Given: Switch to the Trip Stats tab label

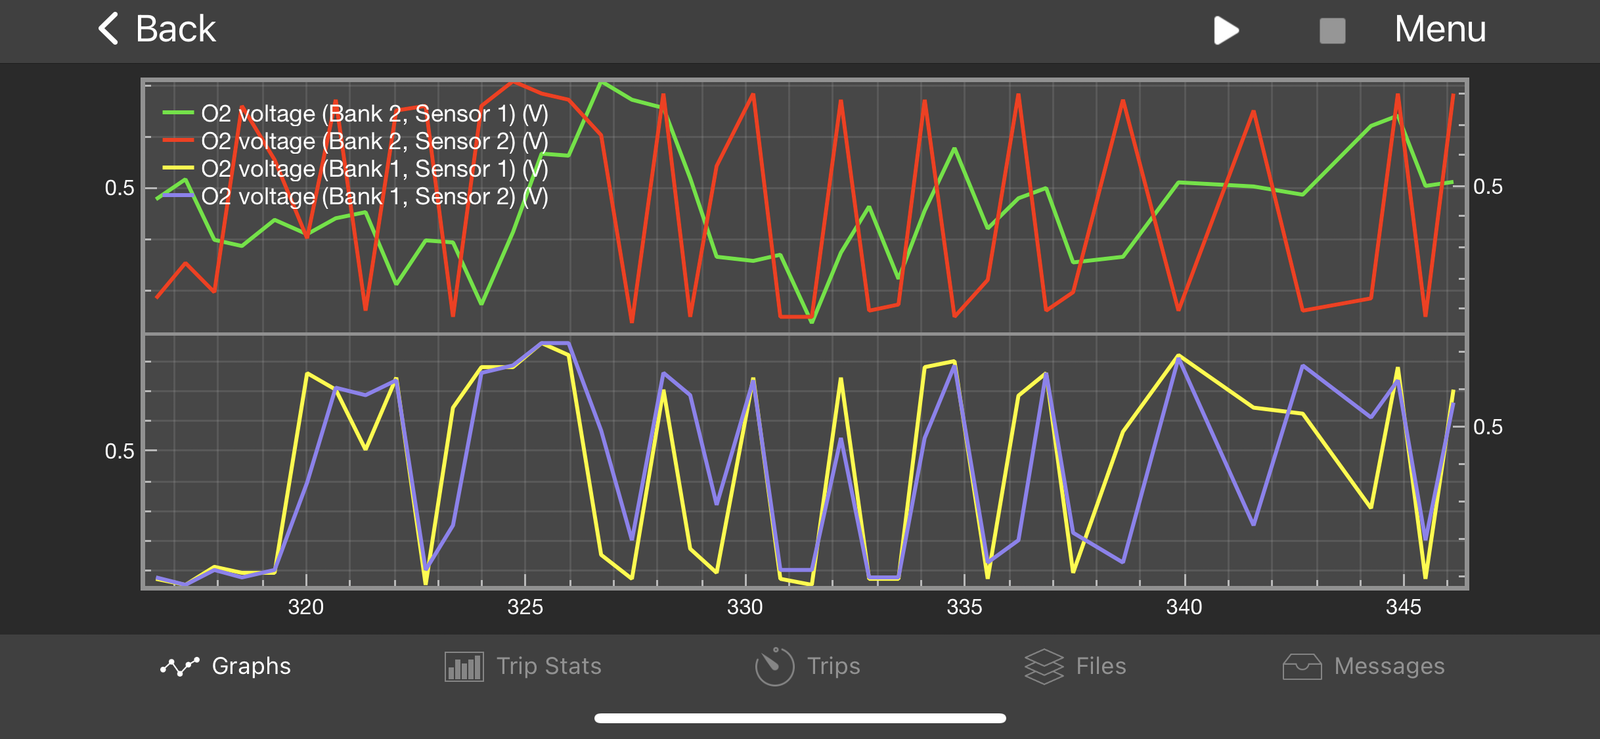Looking at the screenshot, I should [x=549, y=667].
